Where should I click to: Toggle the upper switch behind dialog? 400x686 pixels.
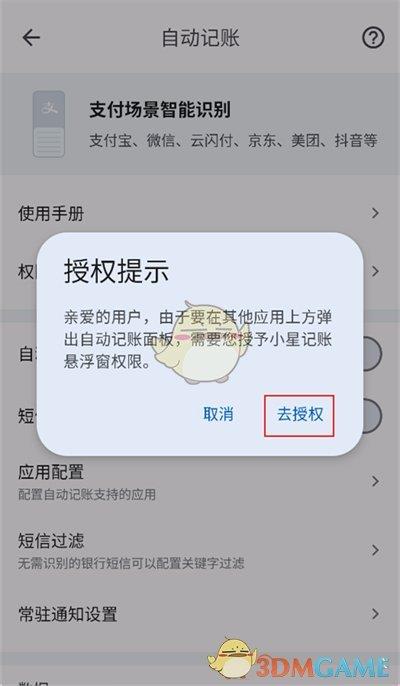point(372,354)
